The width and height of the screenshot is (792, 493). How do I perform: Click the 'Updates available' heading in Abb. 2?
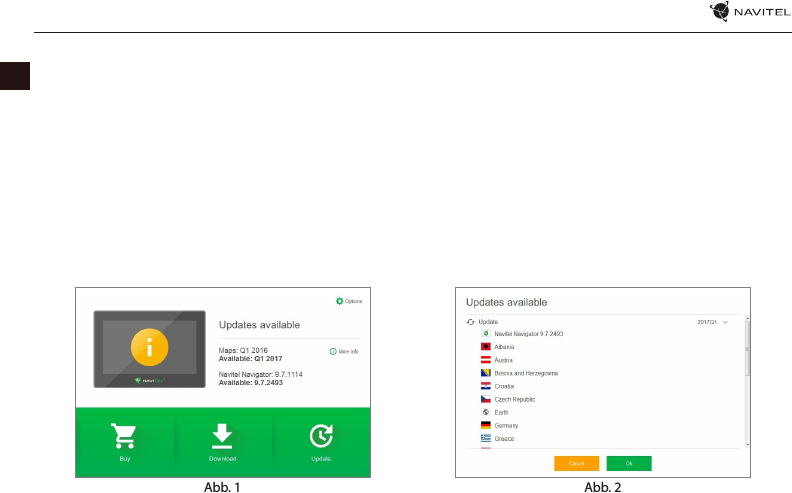(x=507, y=302)
